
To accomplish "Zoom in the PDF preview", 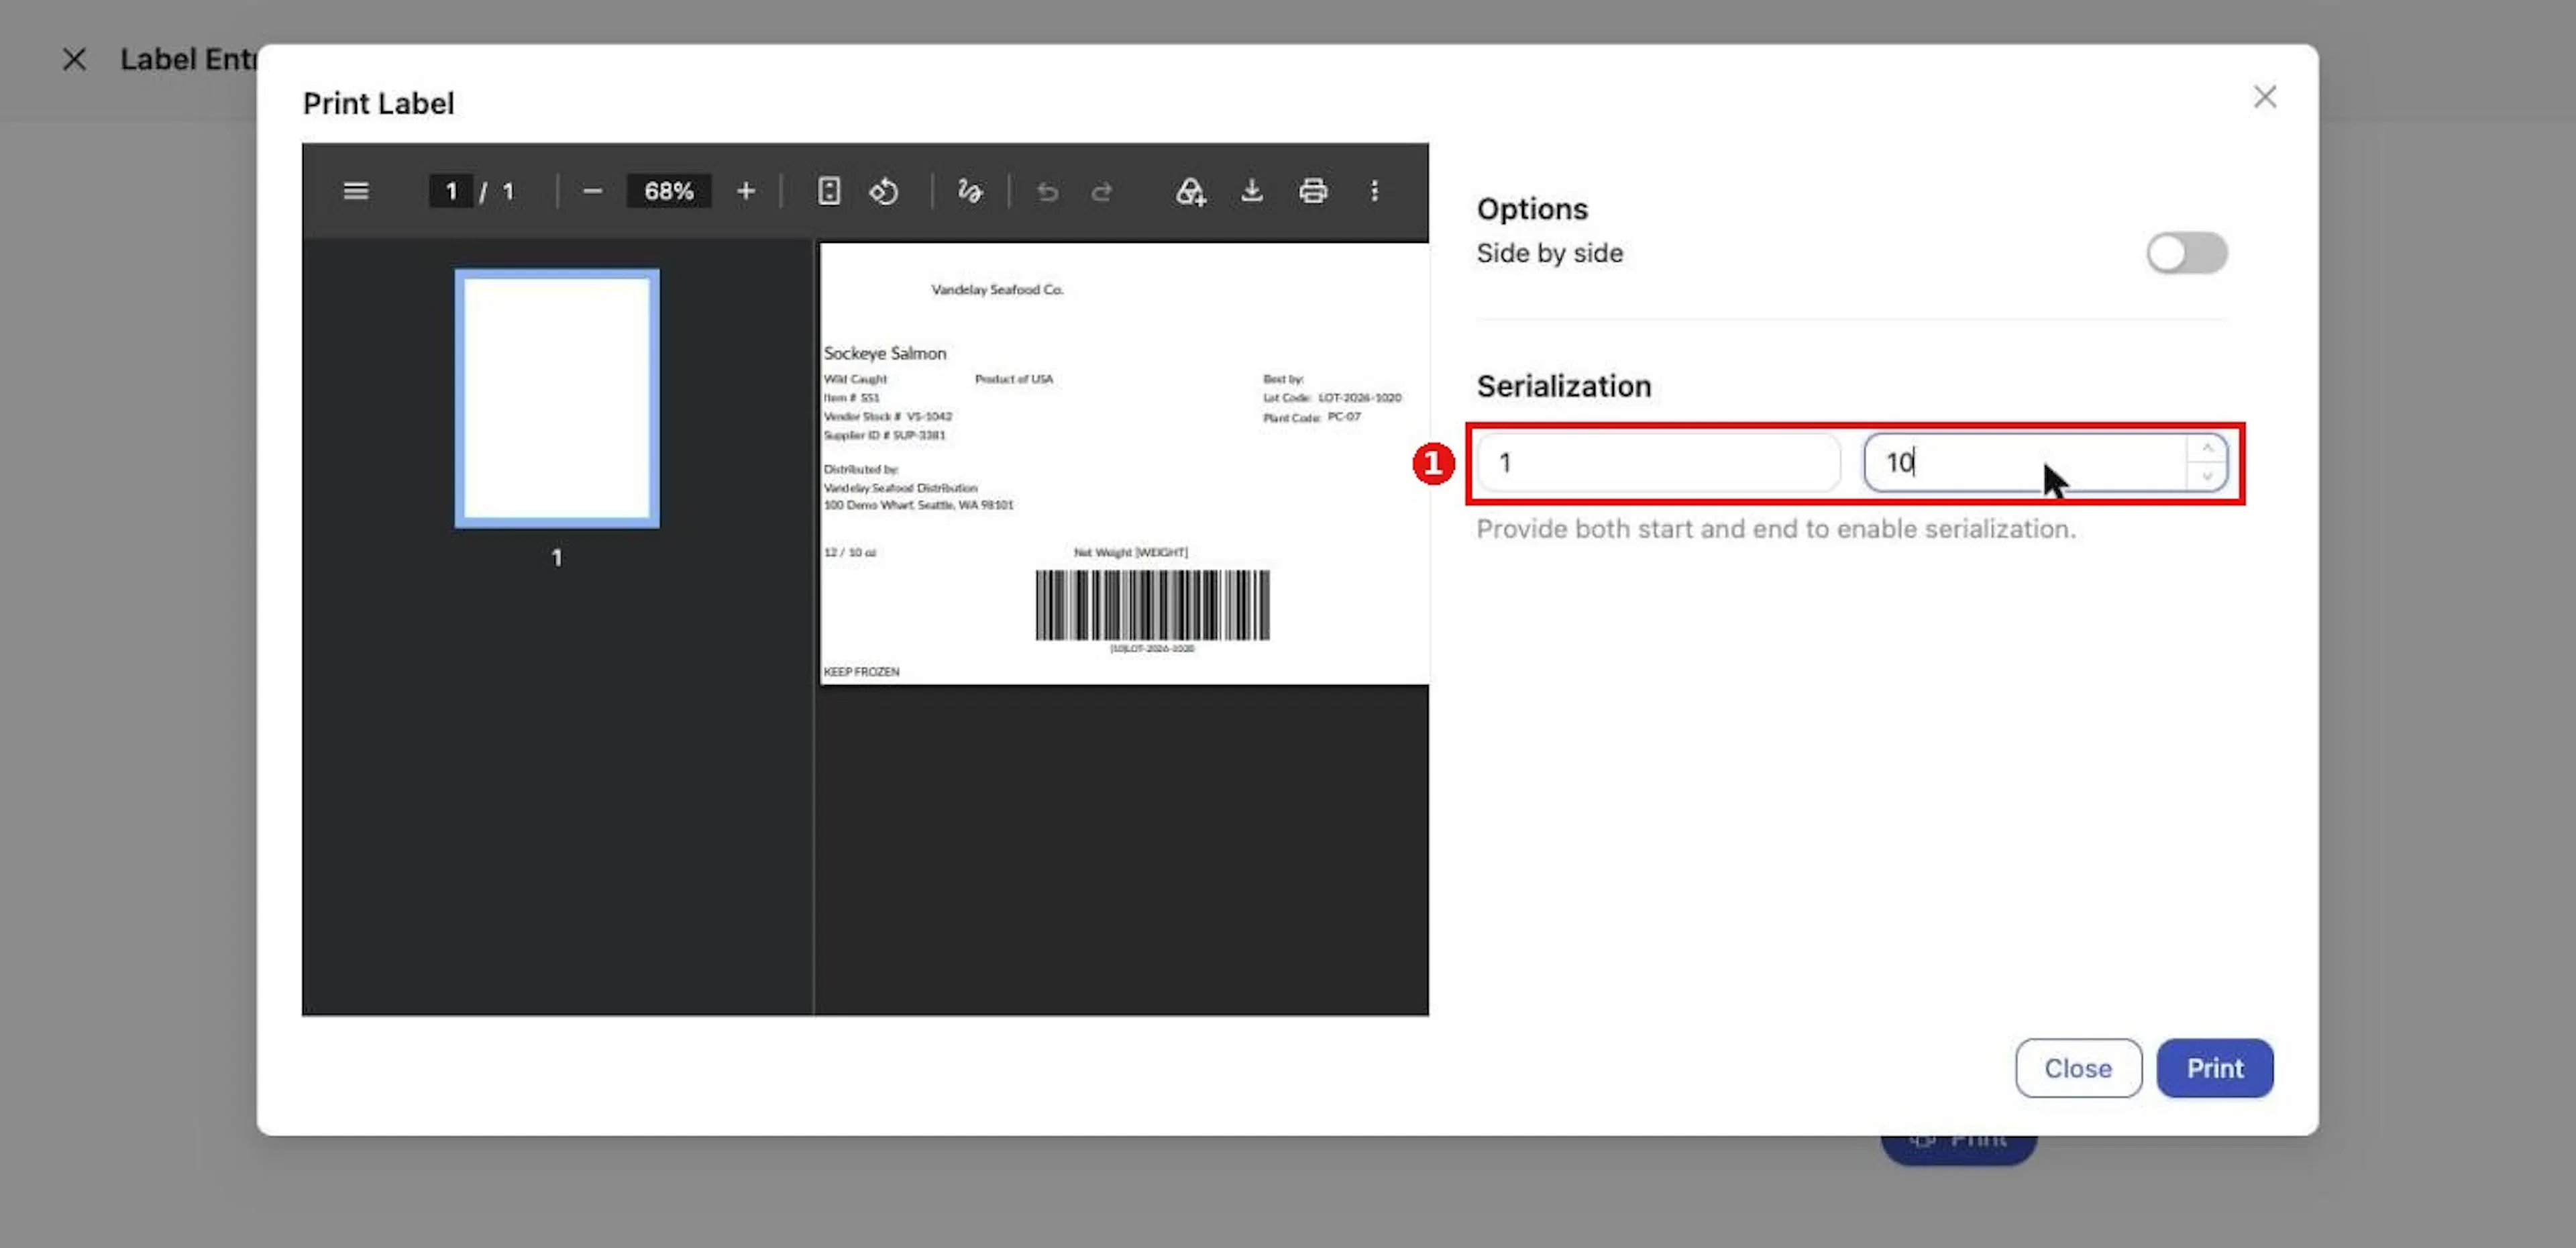I will (746, 191).
